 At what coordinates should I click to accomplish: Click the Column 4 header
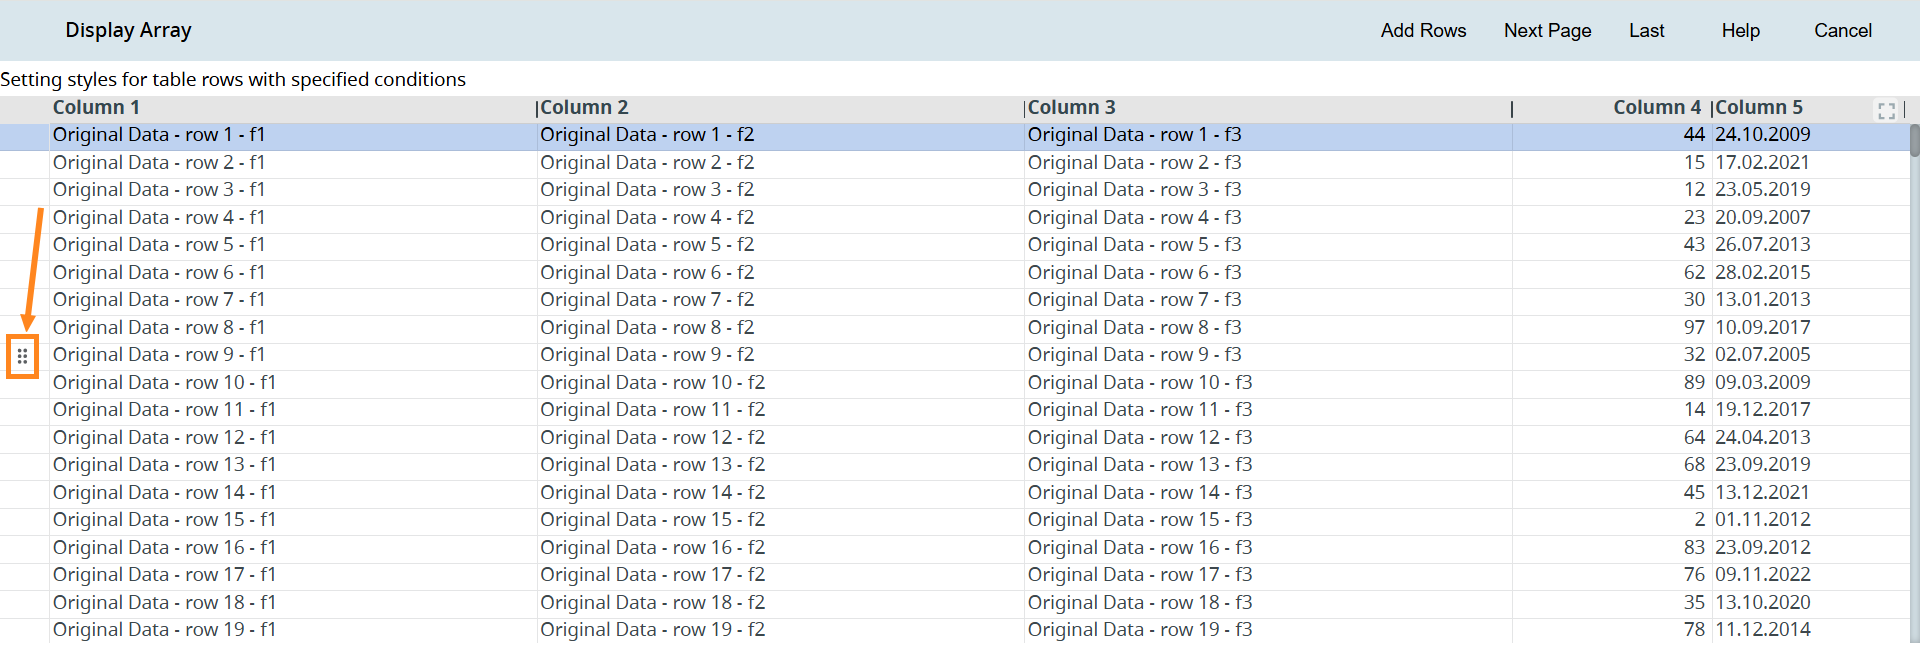1656,108
